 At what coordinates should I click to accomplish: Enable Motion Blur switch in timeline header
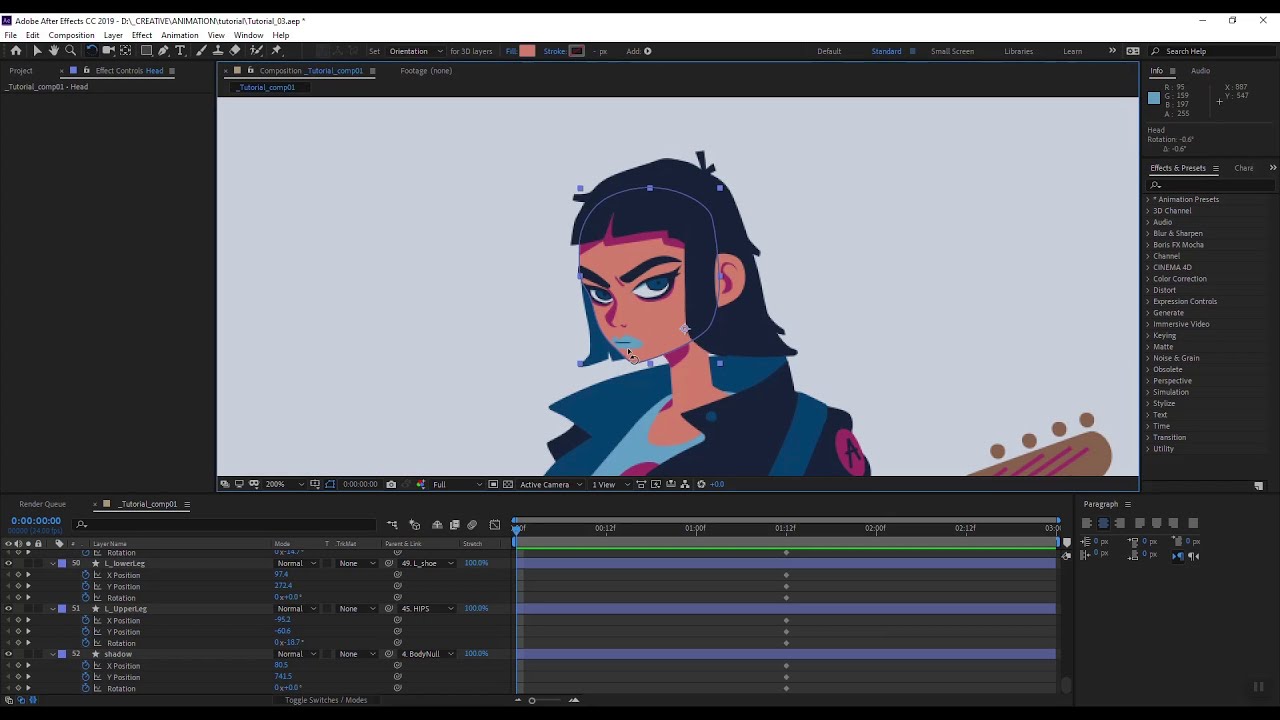click(472, 525)
